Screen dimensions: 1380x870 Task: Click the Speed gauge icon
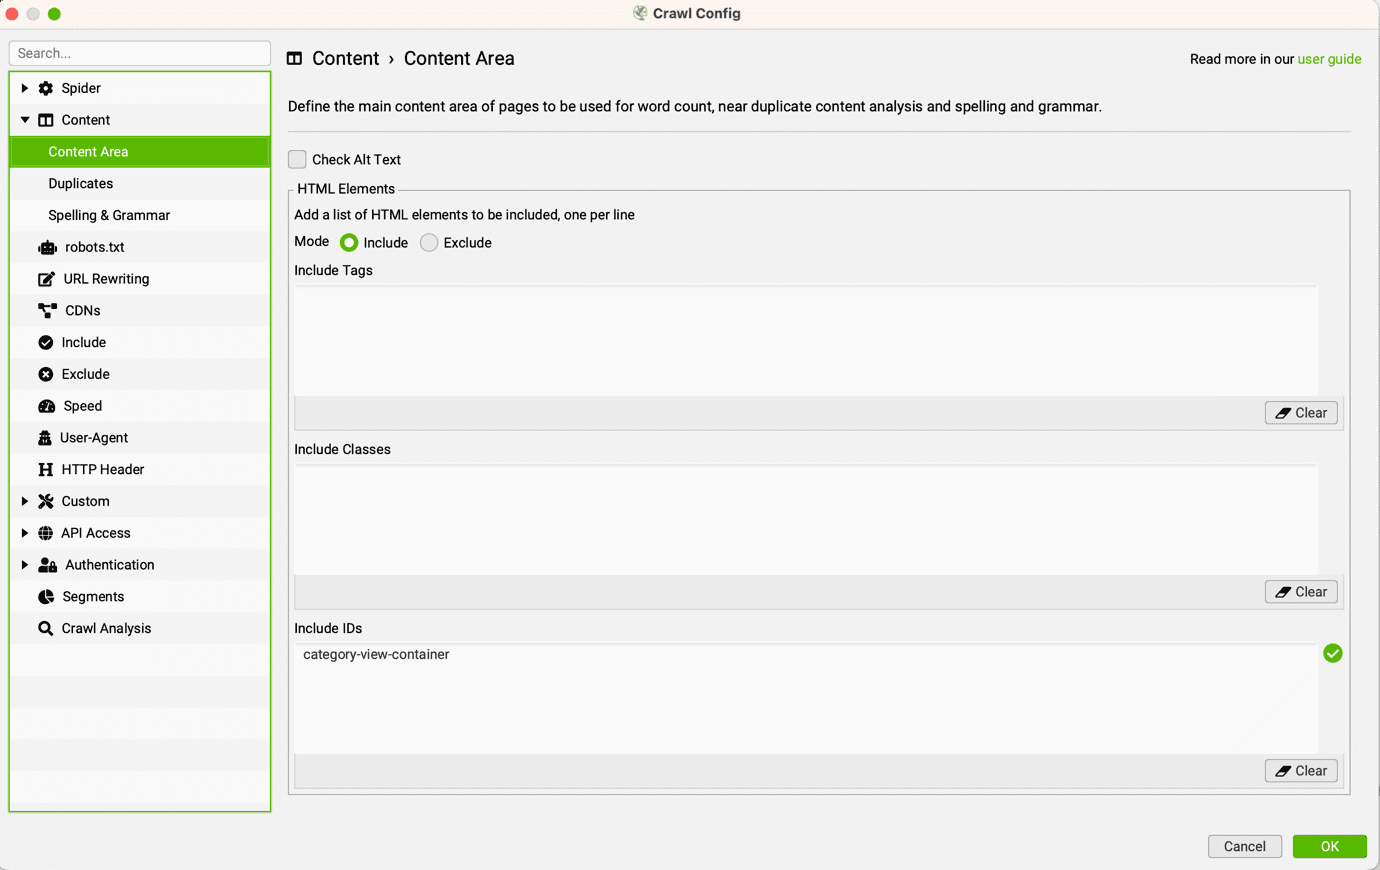(x=45, y=405)
